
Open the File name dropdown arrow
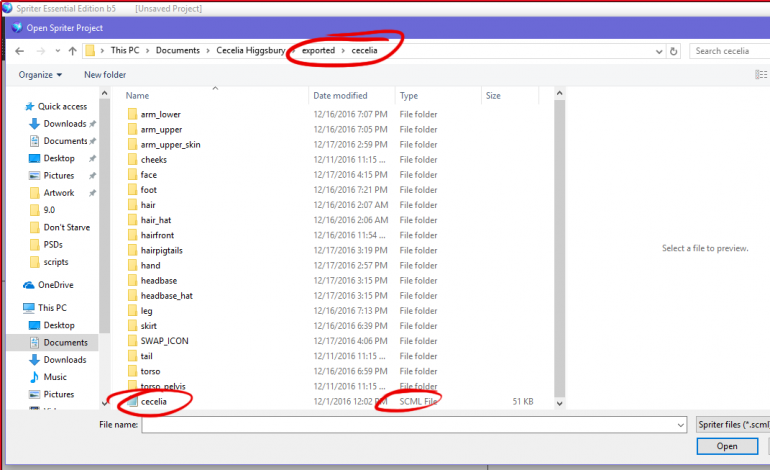tap(681, 425)
